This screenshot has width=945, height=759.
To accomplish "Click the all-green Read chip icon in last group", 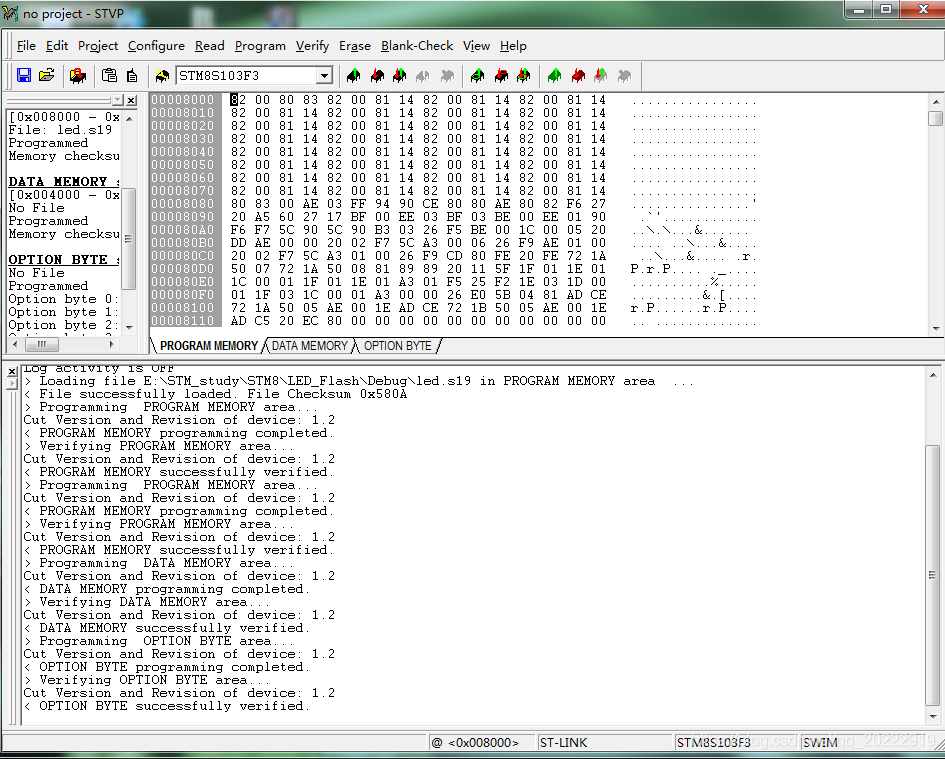I will tap(554, 75).
